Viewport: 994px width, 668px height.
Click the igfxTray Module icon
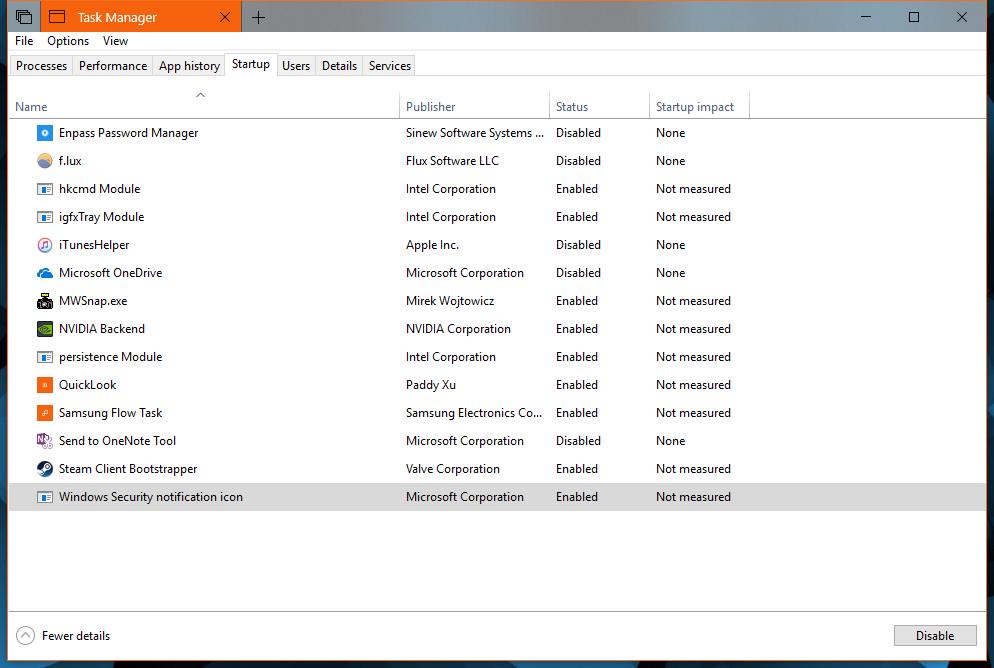click(44, 217)
